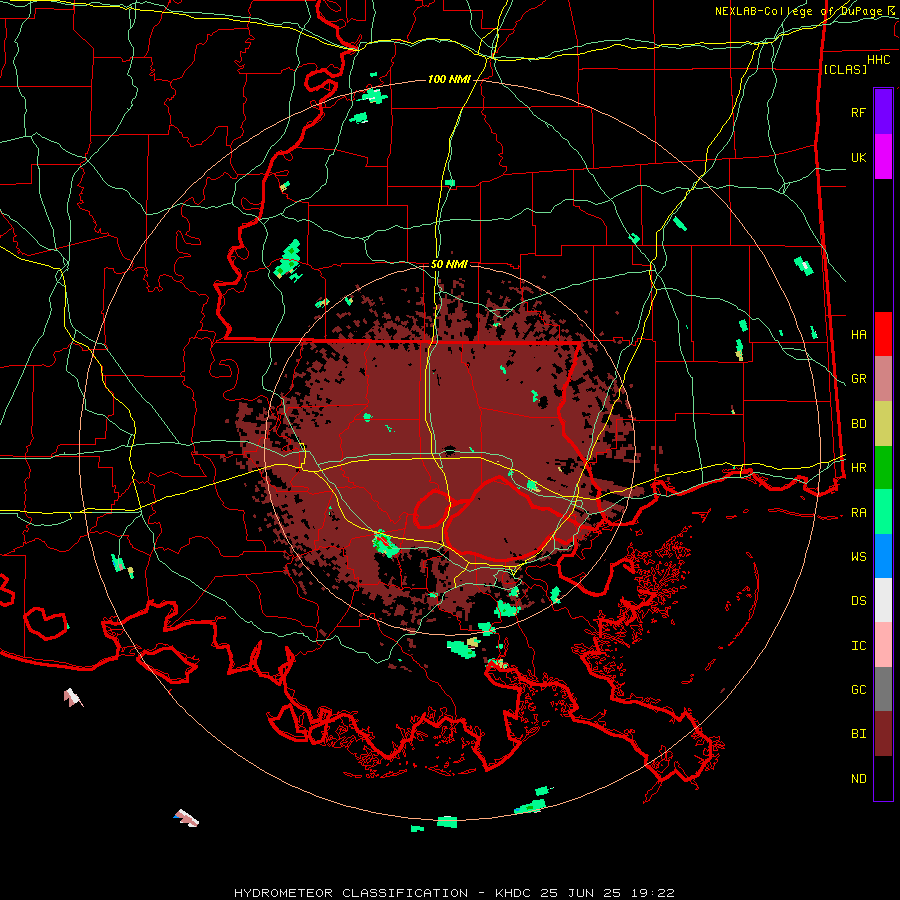This screenshot has width=900, height=900.
Task: Click the HR legend label
Action: (859, 468)
